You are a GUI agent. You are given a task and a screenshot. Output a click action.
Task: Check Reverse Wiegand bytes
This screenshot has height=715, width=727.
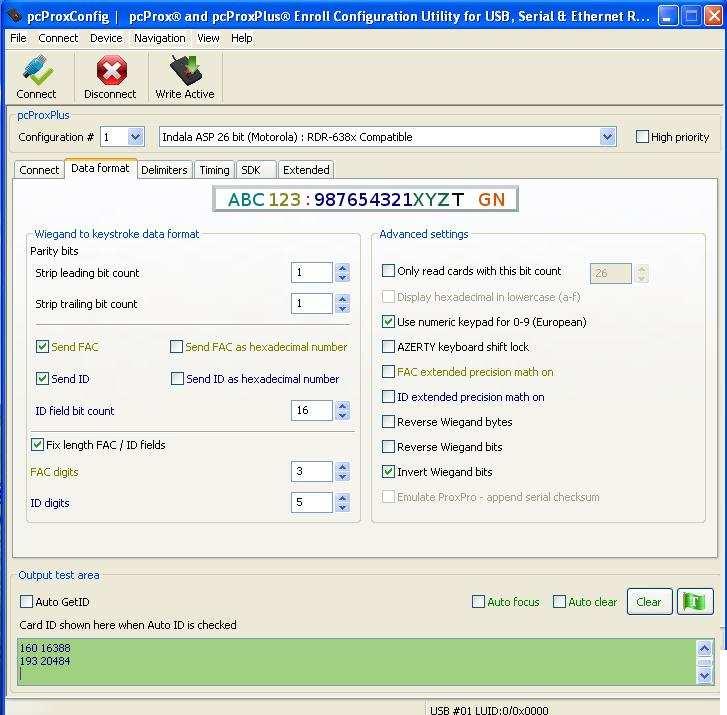tap(388, 421)
